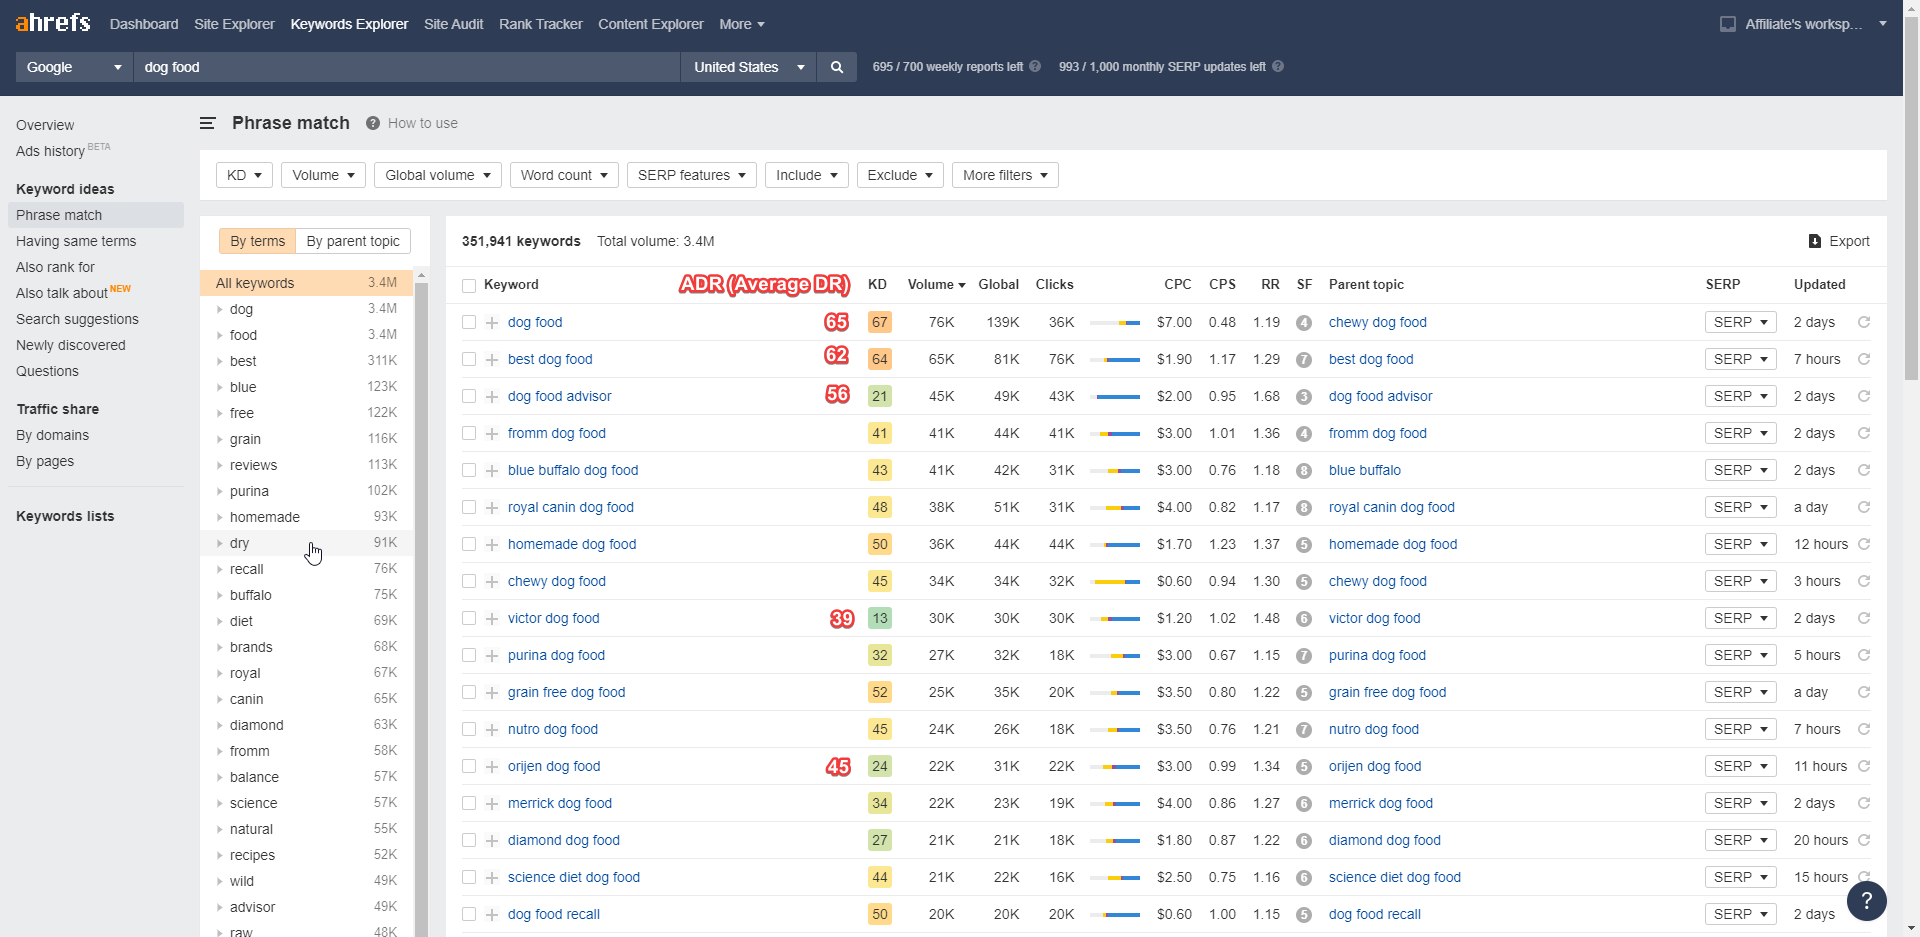Open Content Explorer in top navigation
The image size is (1920, 937).
[651, 24]
